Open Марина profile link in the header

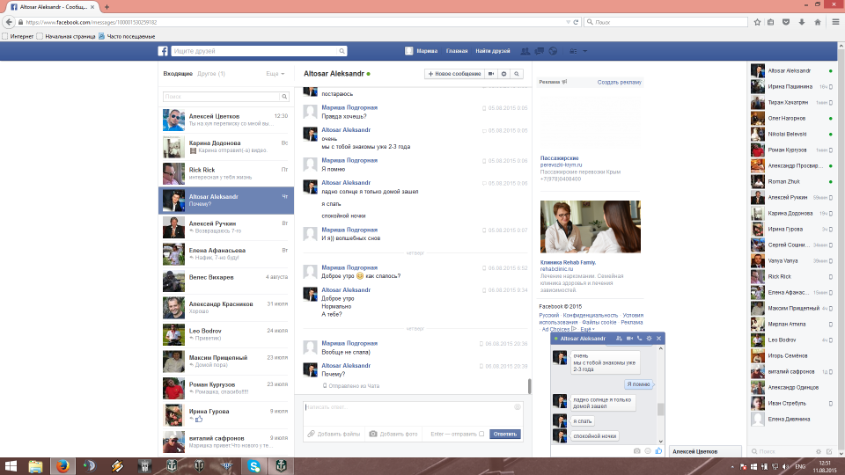[x=421, y=51]
